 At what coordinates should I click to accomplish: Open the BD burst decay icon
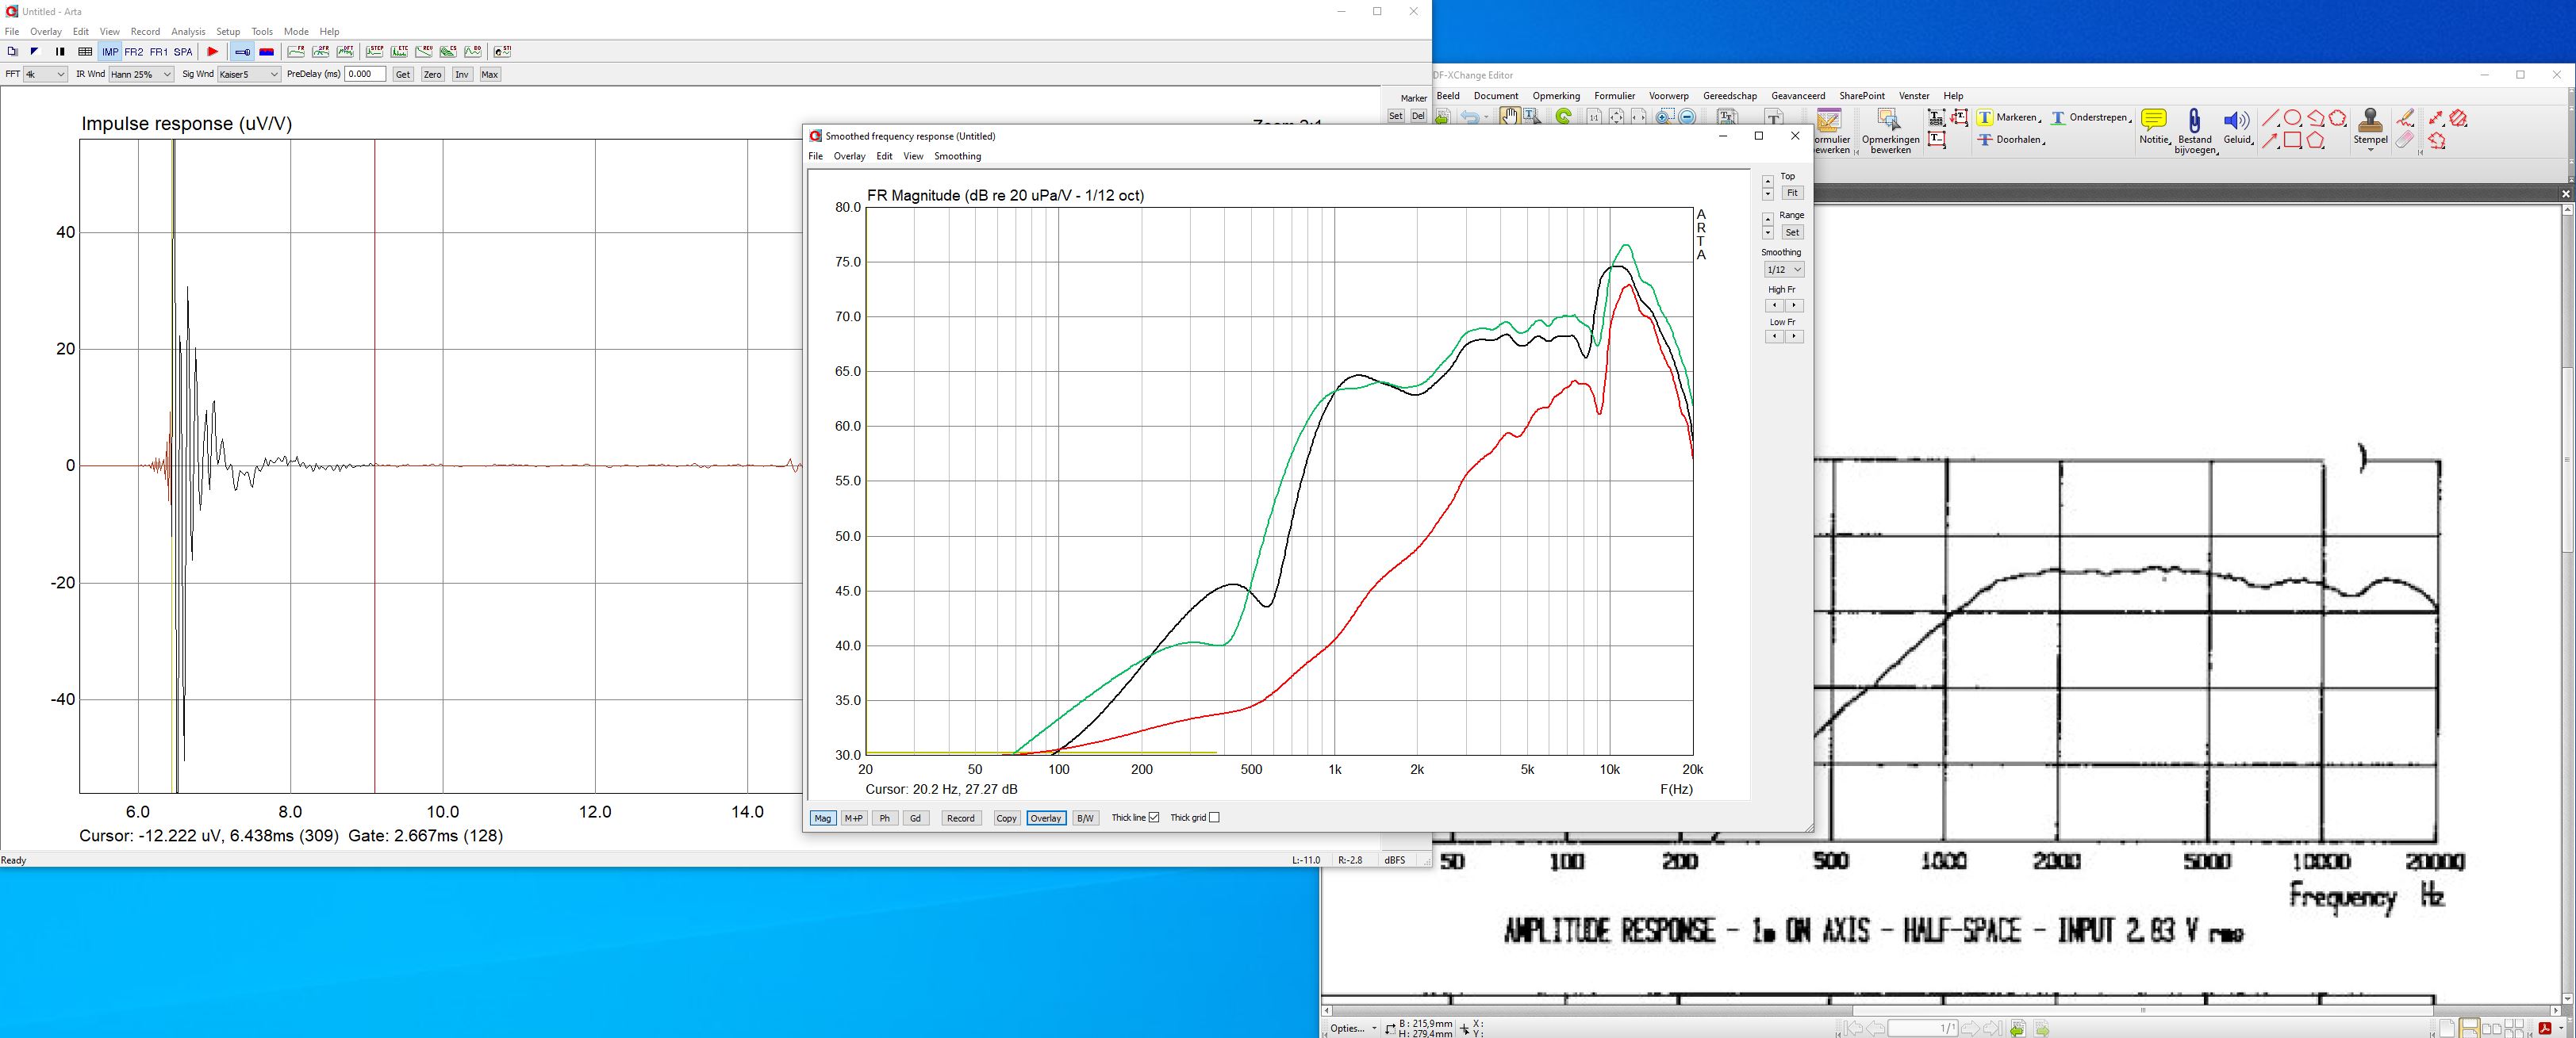pos(473,52)
